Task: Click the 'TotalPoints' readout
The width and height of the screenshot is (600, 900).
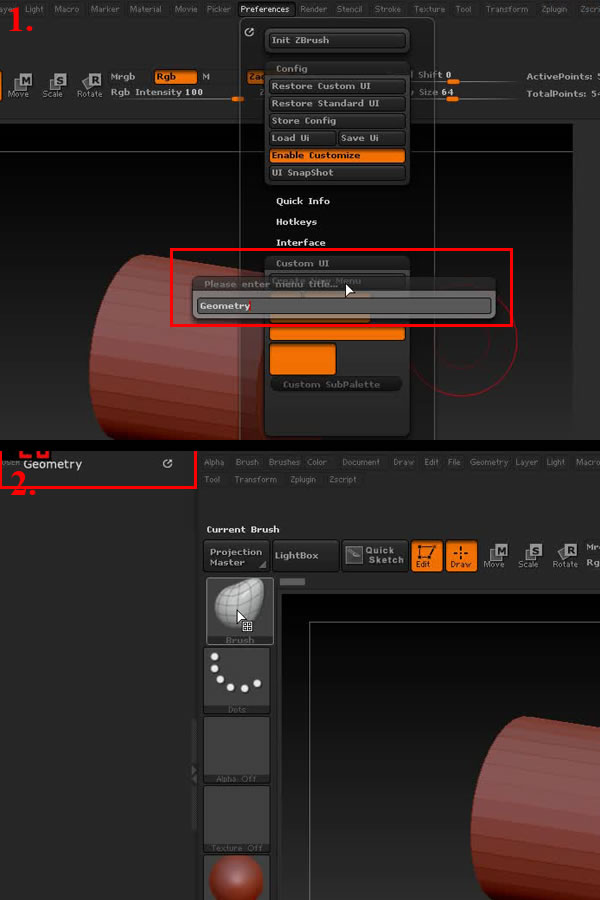Action: (563, 94)
